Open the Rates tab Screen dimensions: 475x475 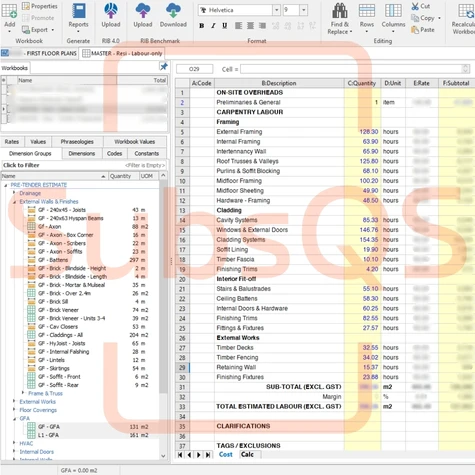point(12,142)
